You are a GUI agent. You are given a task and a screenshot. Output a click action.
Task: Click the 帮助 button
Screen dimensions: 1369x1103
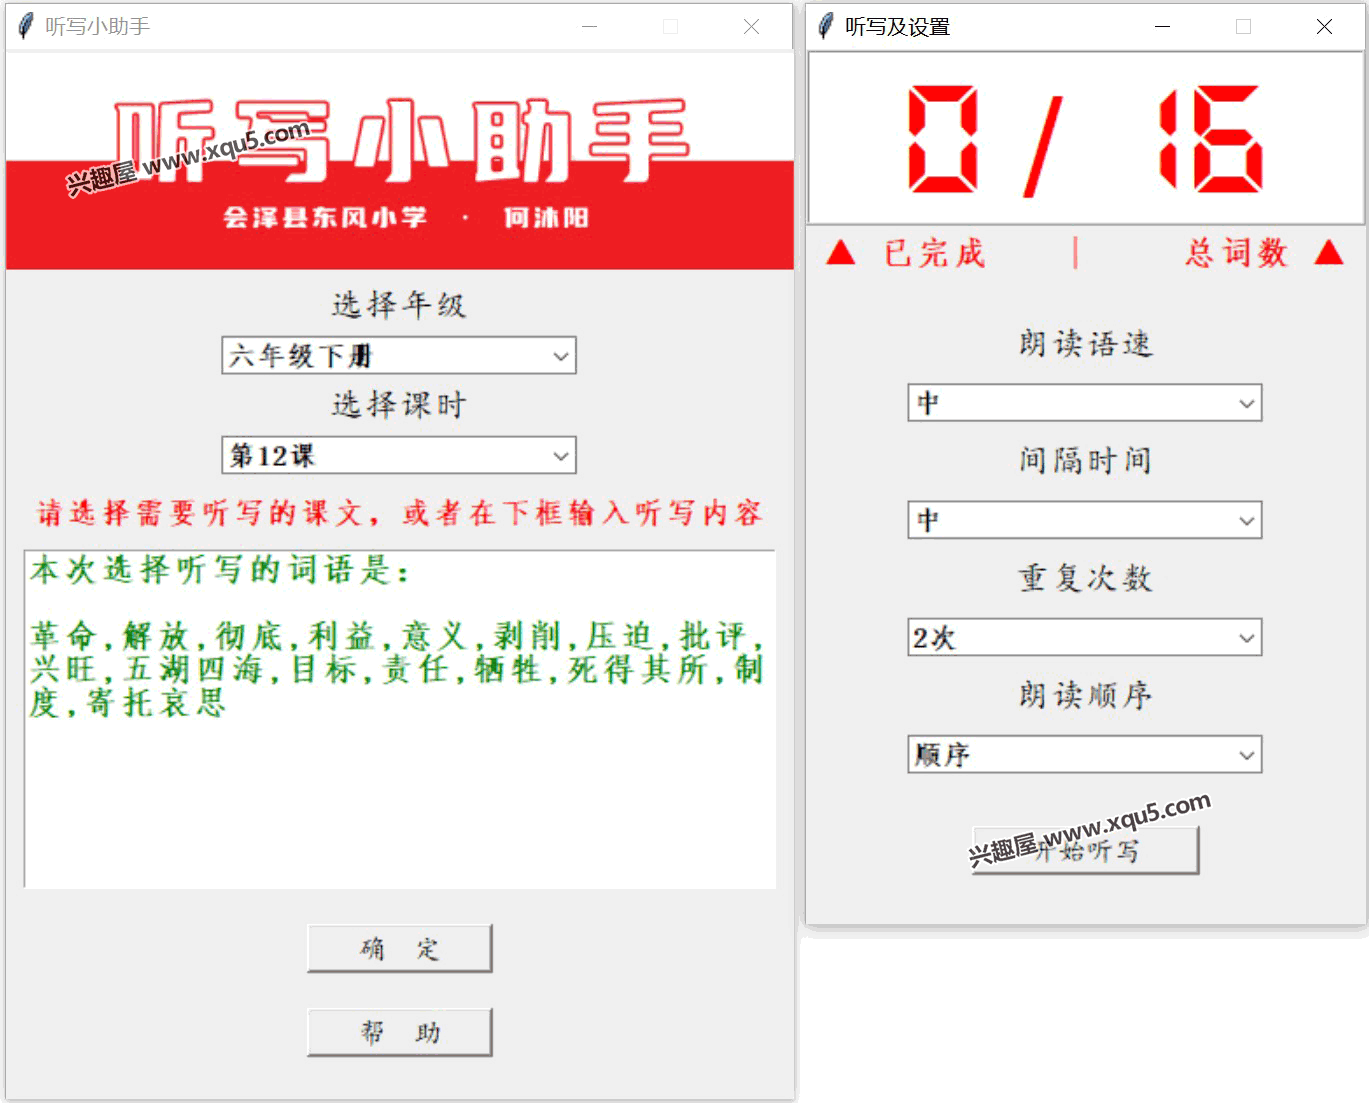[400, 1032]
